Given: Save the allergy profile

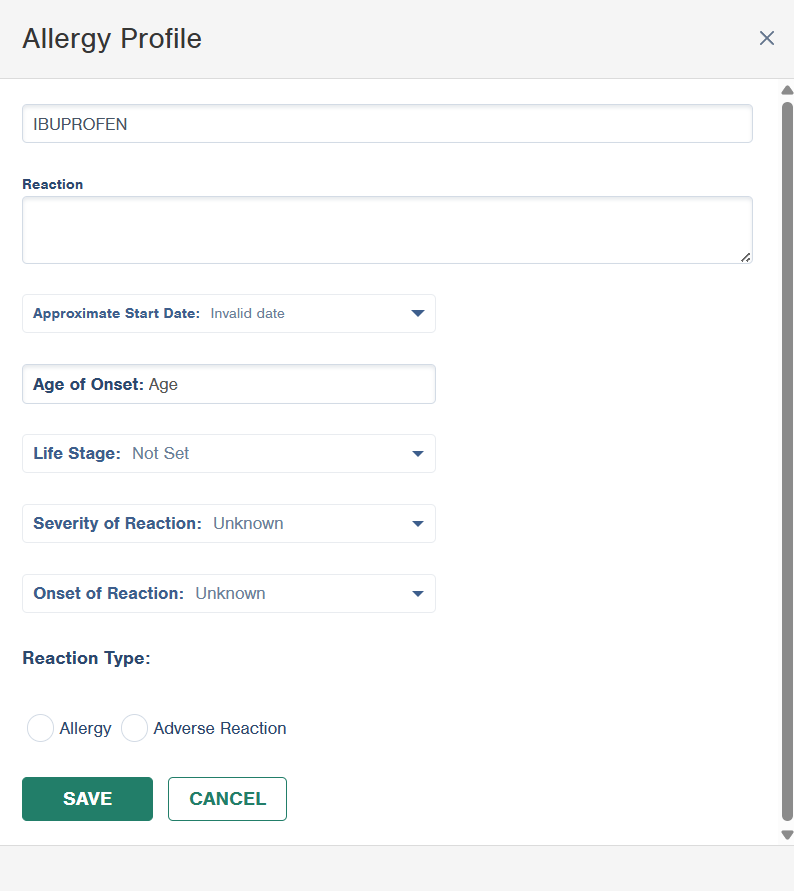Looking at the screenshot, I should click(88, 799).
